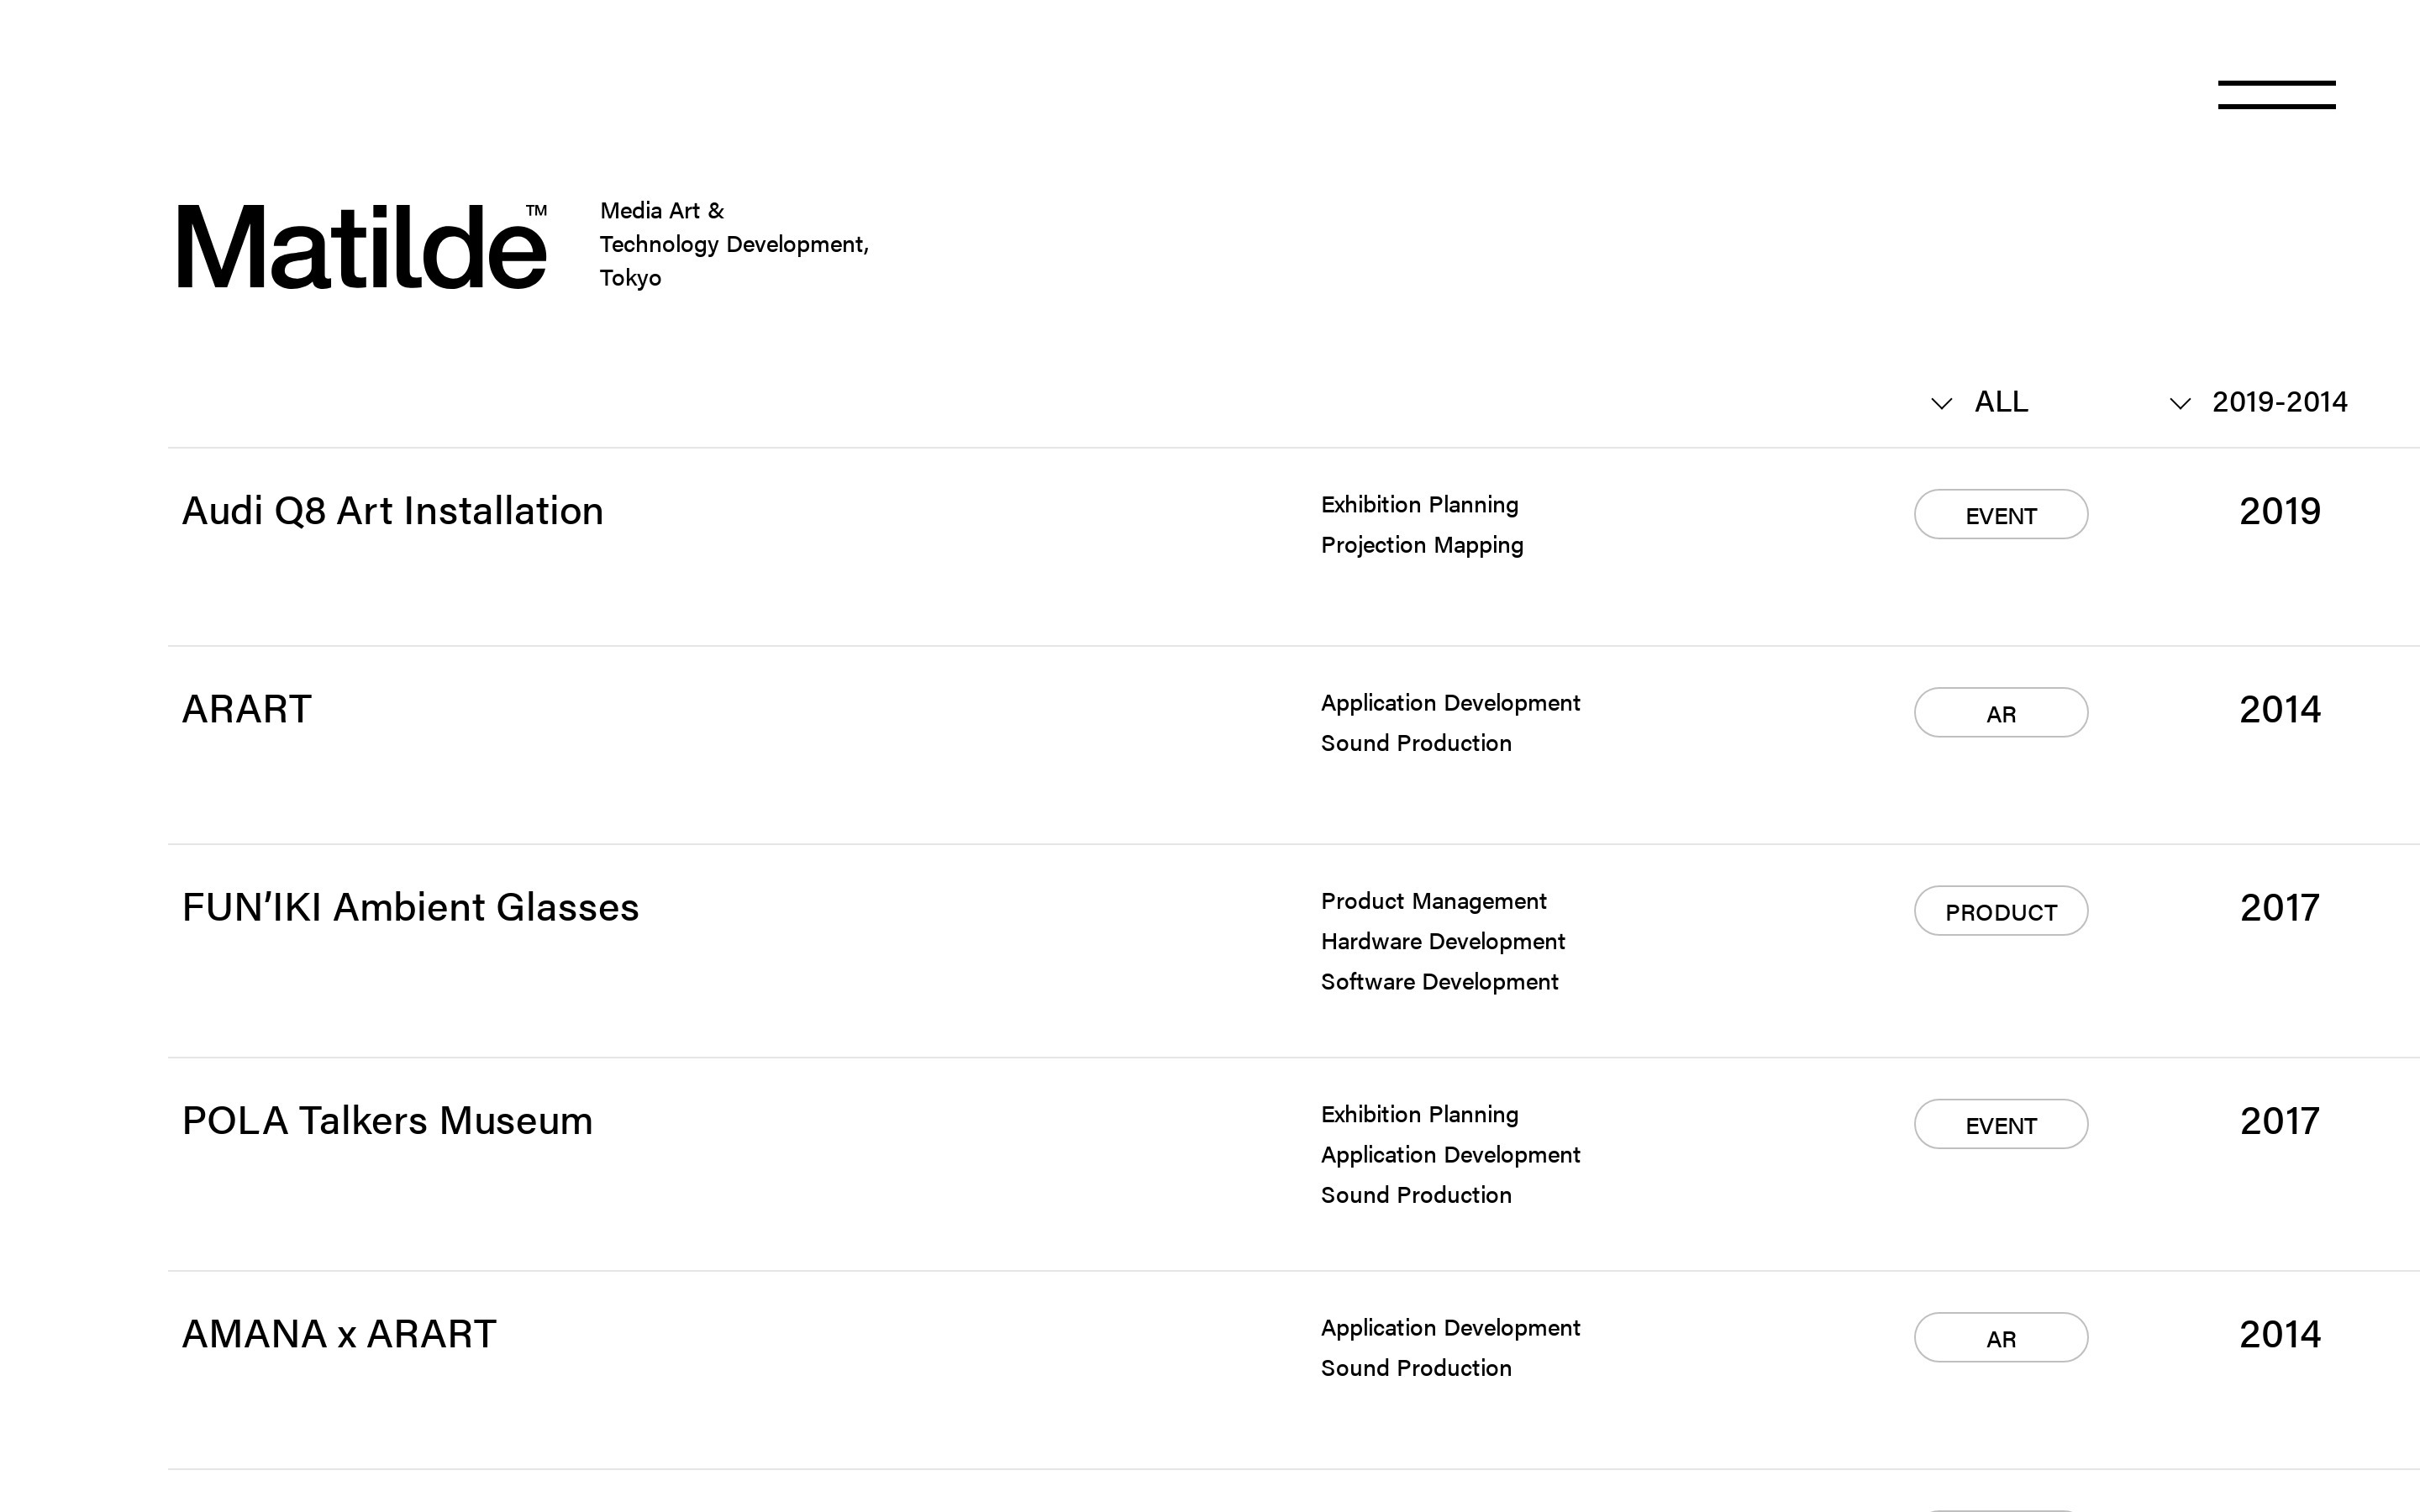This screenshot has height=1512, width=2420.
Task: Click the 2017 year of FUN'IKI row
Action: point(2279,908)
